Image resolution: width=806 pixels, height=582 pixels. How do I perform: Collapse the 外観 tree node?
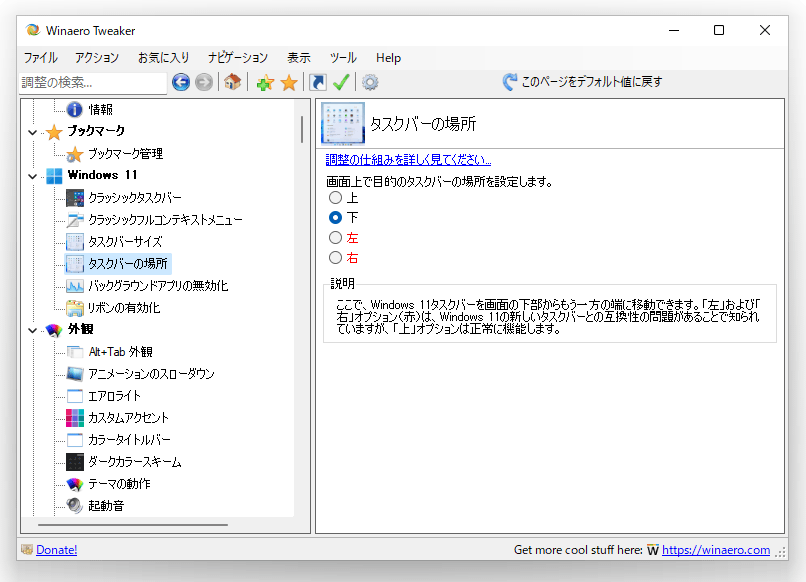pyautogui.click(x=32, y=330)
